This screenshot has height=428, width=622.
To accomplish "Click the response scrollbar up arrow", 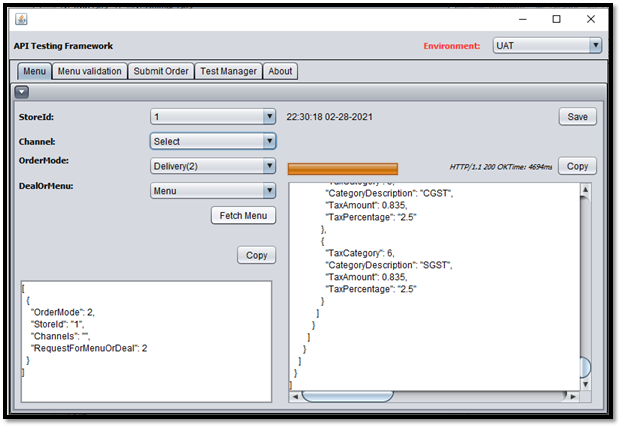I will [x=586, y=190].
